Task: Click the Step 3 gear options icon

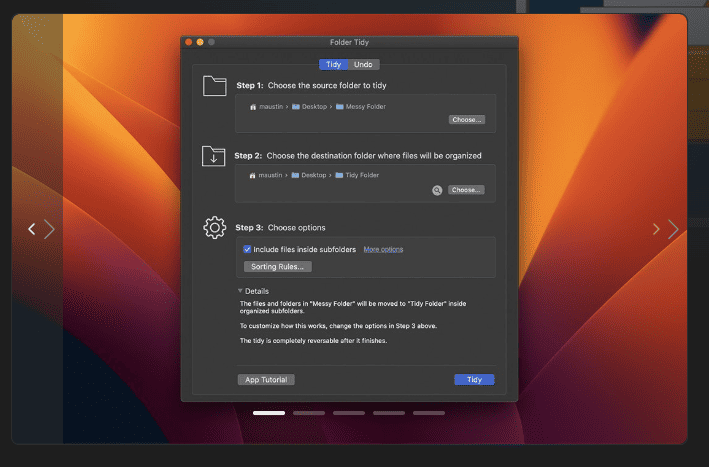Action: tap(214, 227)
